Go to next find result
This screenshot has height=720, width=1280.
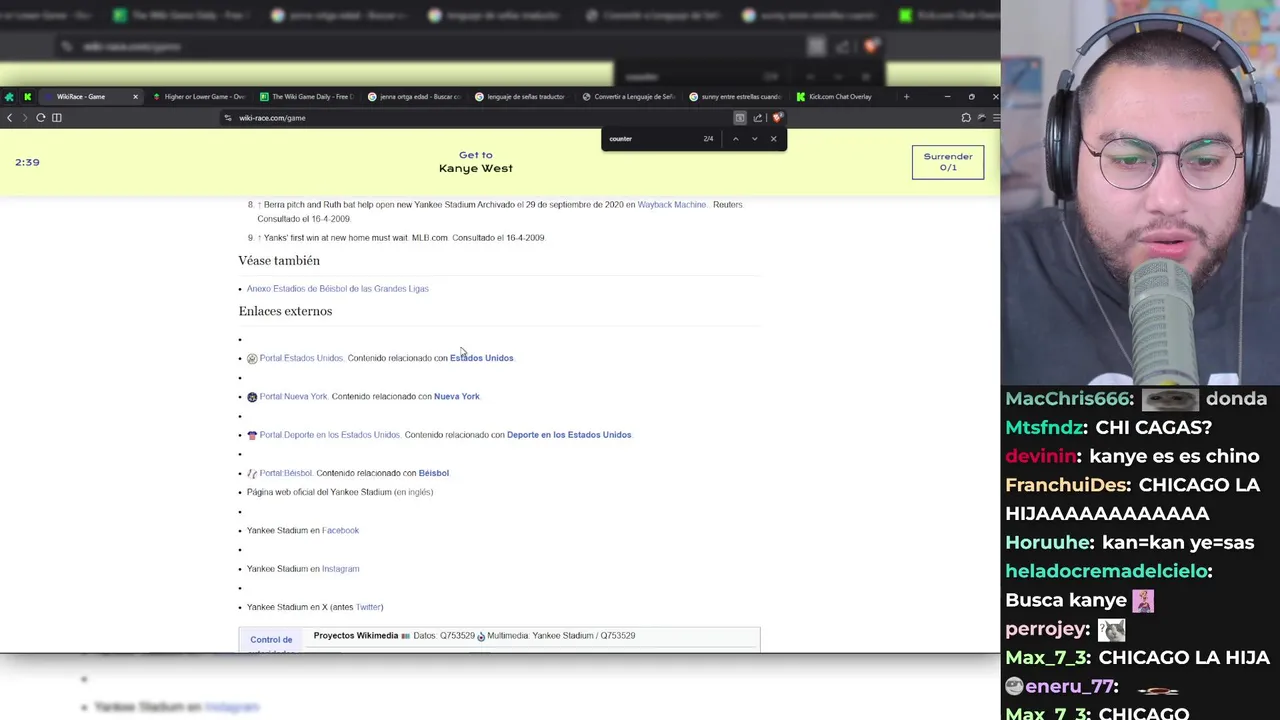(755, 139)
